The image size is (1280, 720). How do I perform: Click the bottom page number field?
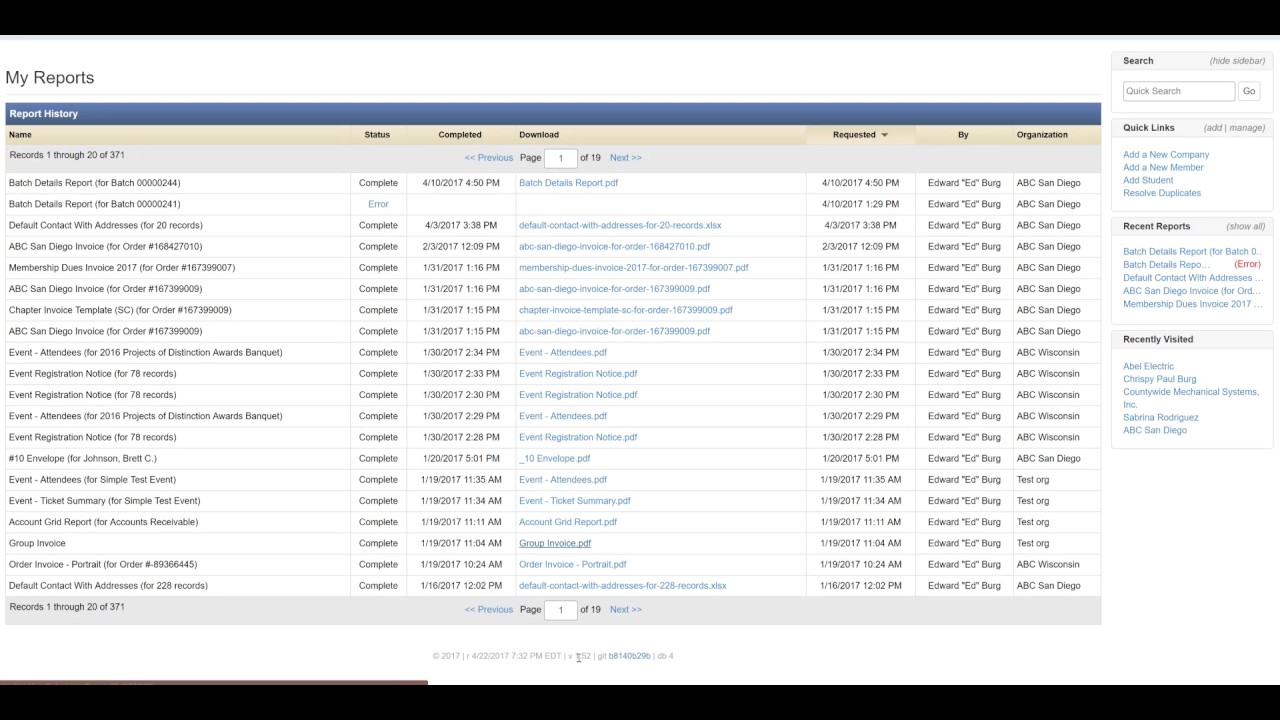click(x=561, y=610)
